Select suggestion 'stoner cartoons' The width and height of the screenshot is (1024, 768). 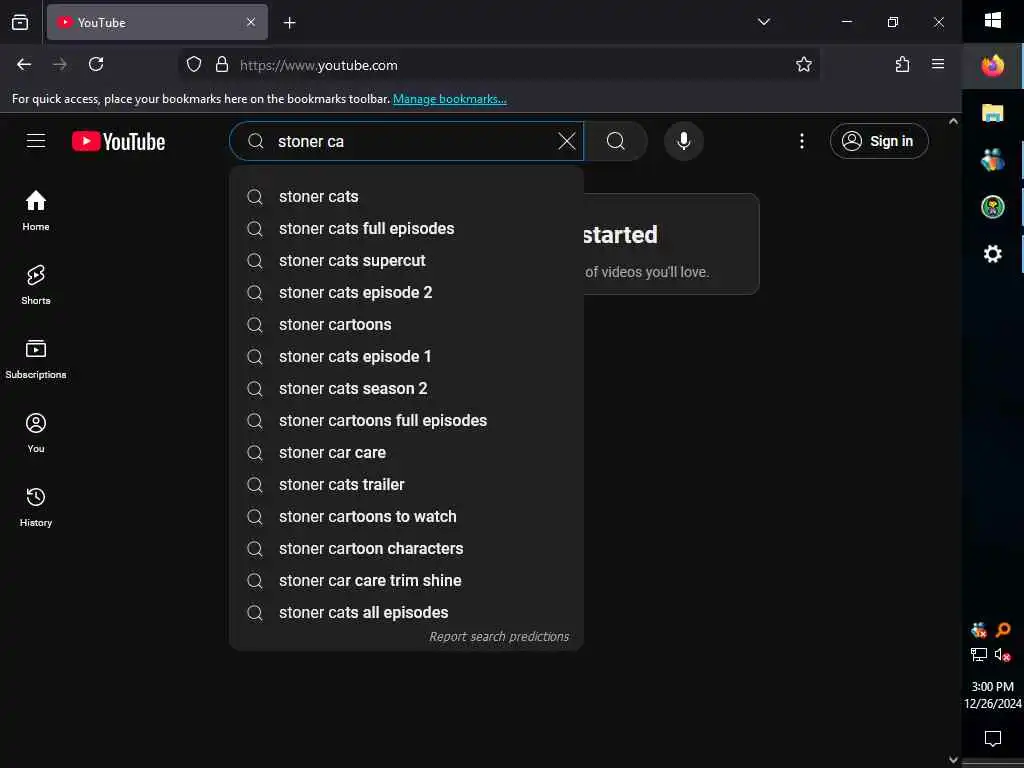click(x=406, y=325)
